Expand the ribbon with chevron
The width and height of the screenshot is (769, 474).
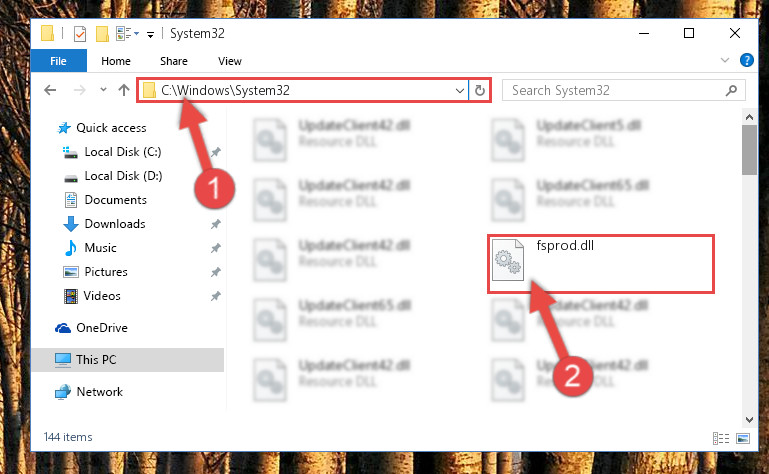point(724,60)
